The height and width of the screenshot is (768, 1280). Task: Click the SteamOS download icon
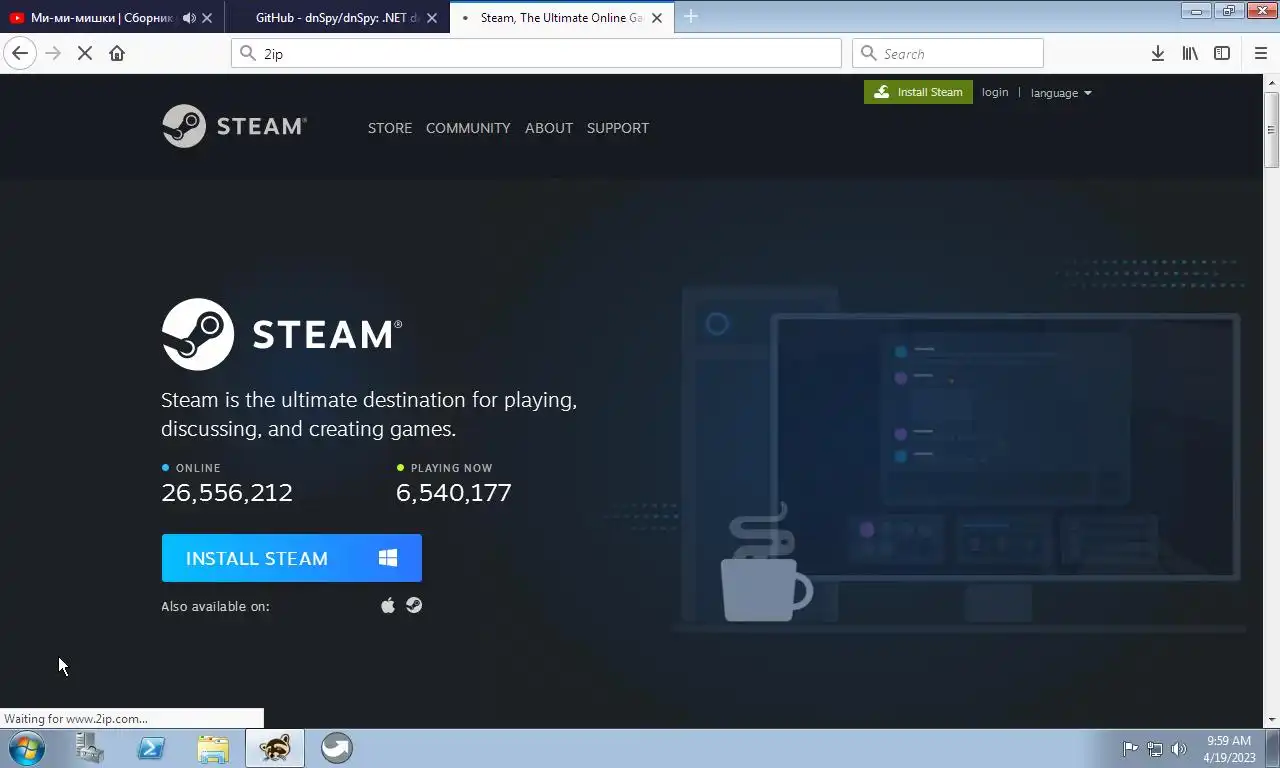point(414,605)
